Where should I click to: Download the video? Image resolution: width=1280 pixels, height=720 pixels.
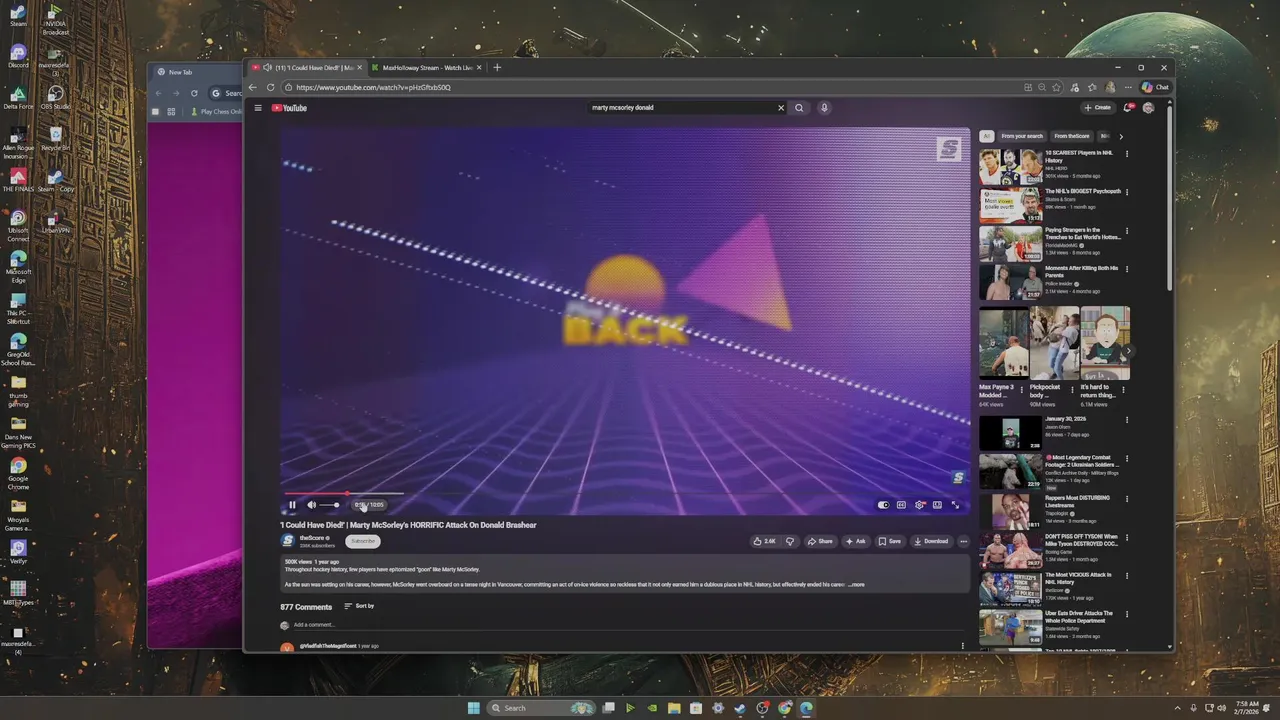point(931,541)
